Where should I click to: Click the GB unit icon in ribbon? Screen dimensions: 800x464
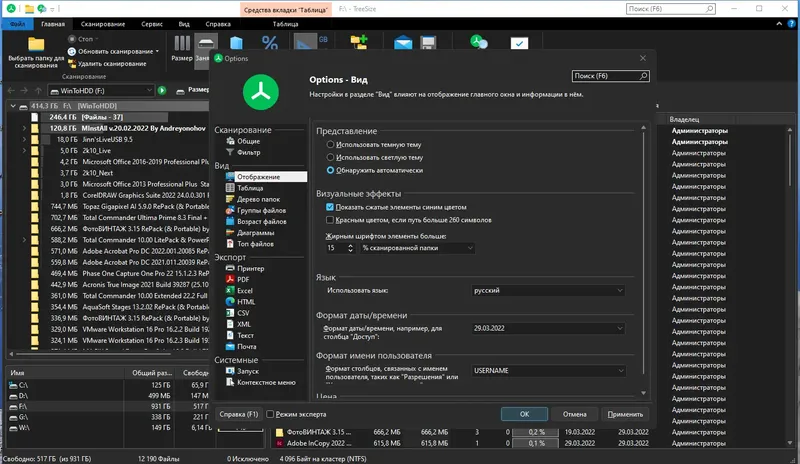(323, 39)
